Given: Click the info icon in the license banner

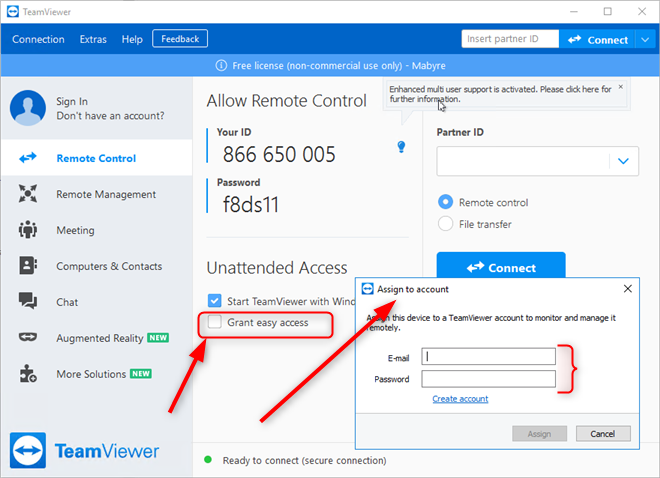Looking at the screenshot, I should 221,66.
